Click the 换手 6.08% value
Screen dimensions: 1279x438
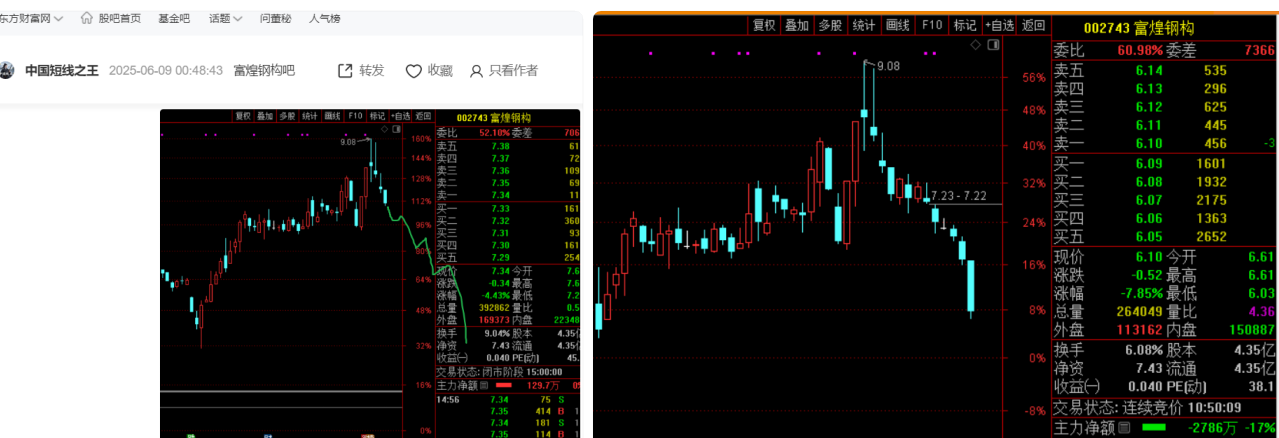[1144, 350]
